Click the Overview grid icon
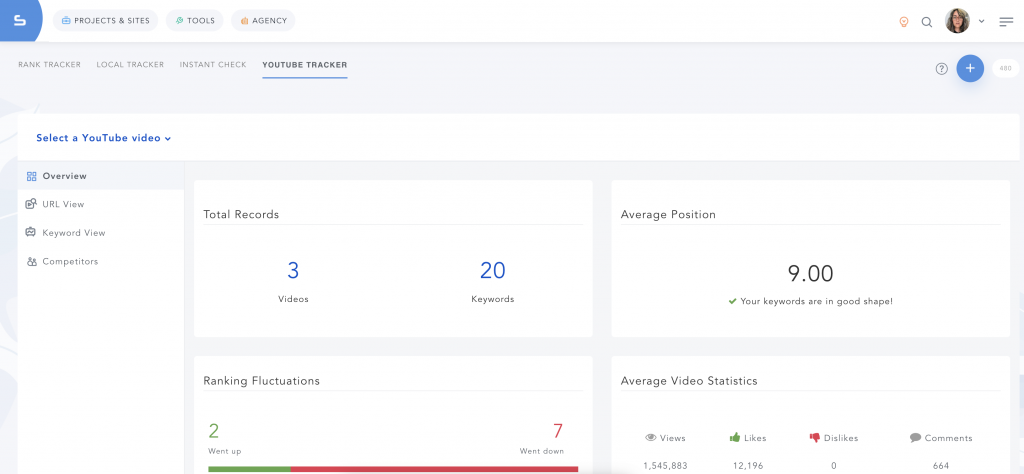This screenshot has width=1024, height=474. (x=31, y=176)
